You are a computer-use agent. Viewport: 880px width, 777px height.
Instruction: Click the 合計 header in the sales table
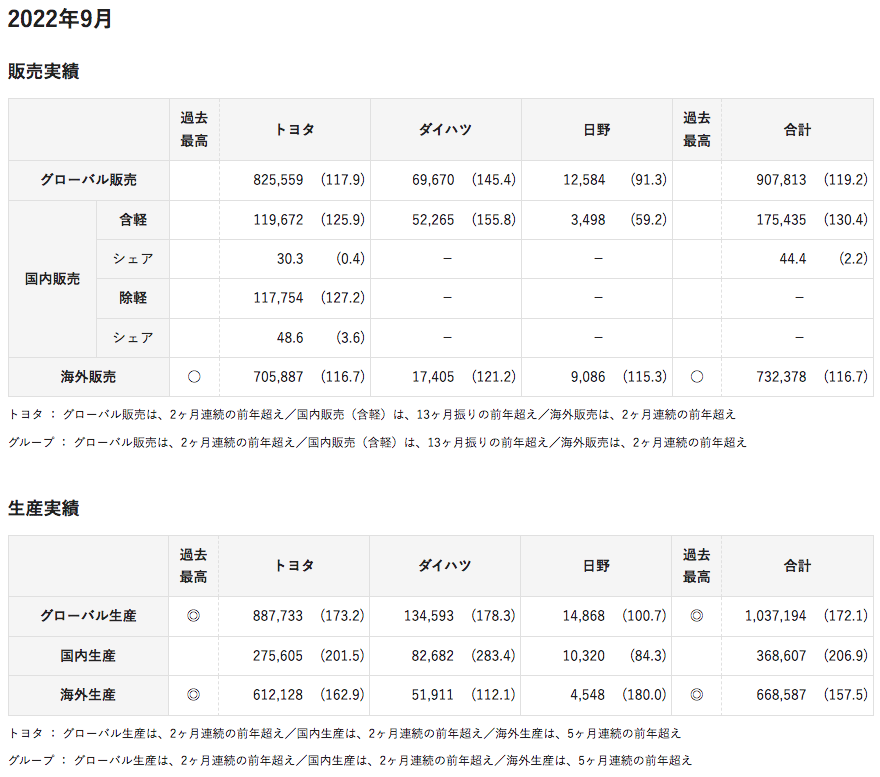pos(798,130)
